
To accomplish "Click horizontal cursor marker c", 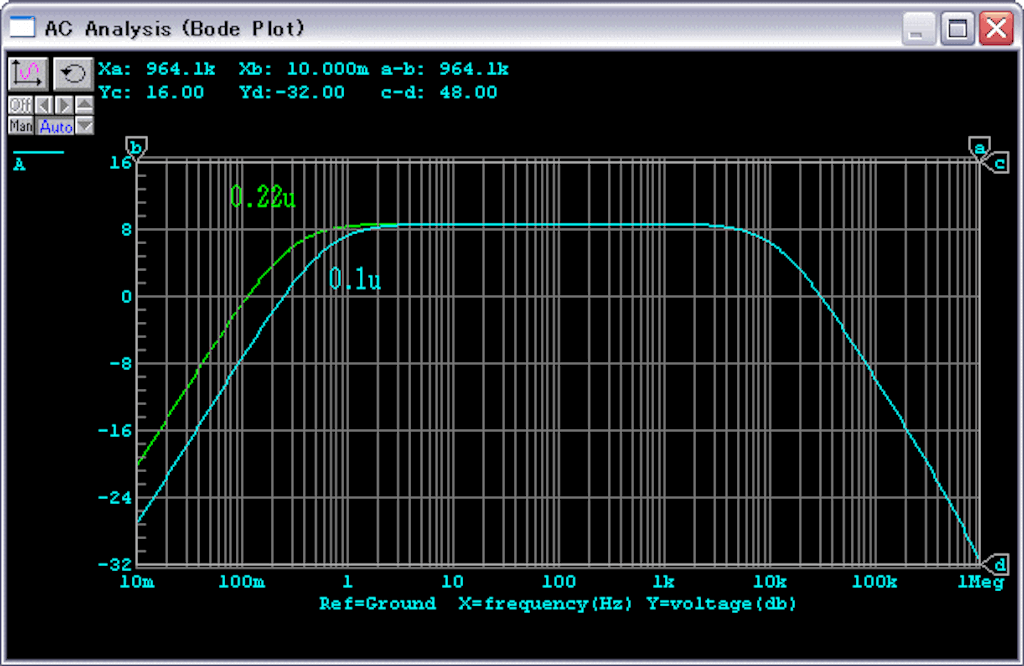I will coord(997,163).
